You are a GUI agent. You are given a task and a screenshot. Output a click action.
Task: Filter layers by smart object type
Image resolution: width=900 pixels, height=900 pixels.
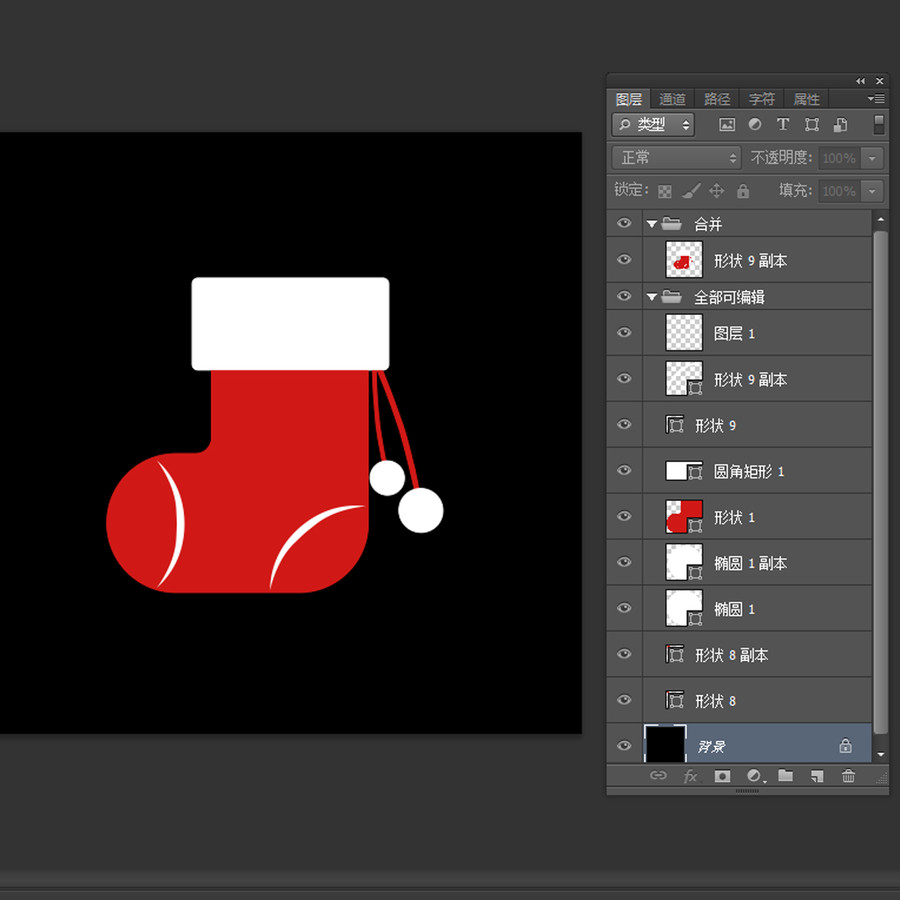[x=840, y=125]
